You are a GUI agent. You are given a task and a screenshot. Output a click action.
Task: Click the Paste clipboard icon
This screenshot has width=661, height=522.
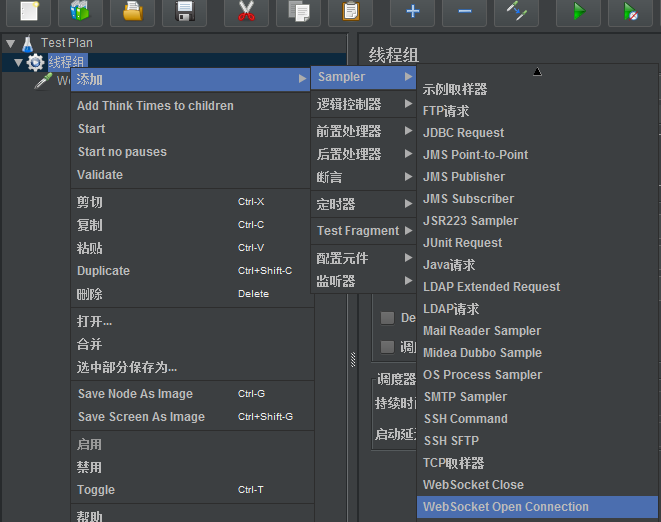coord(350,11)
